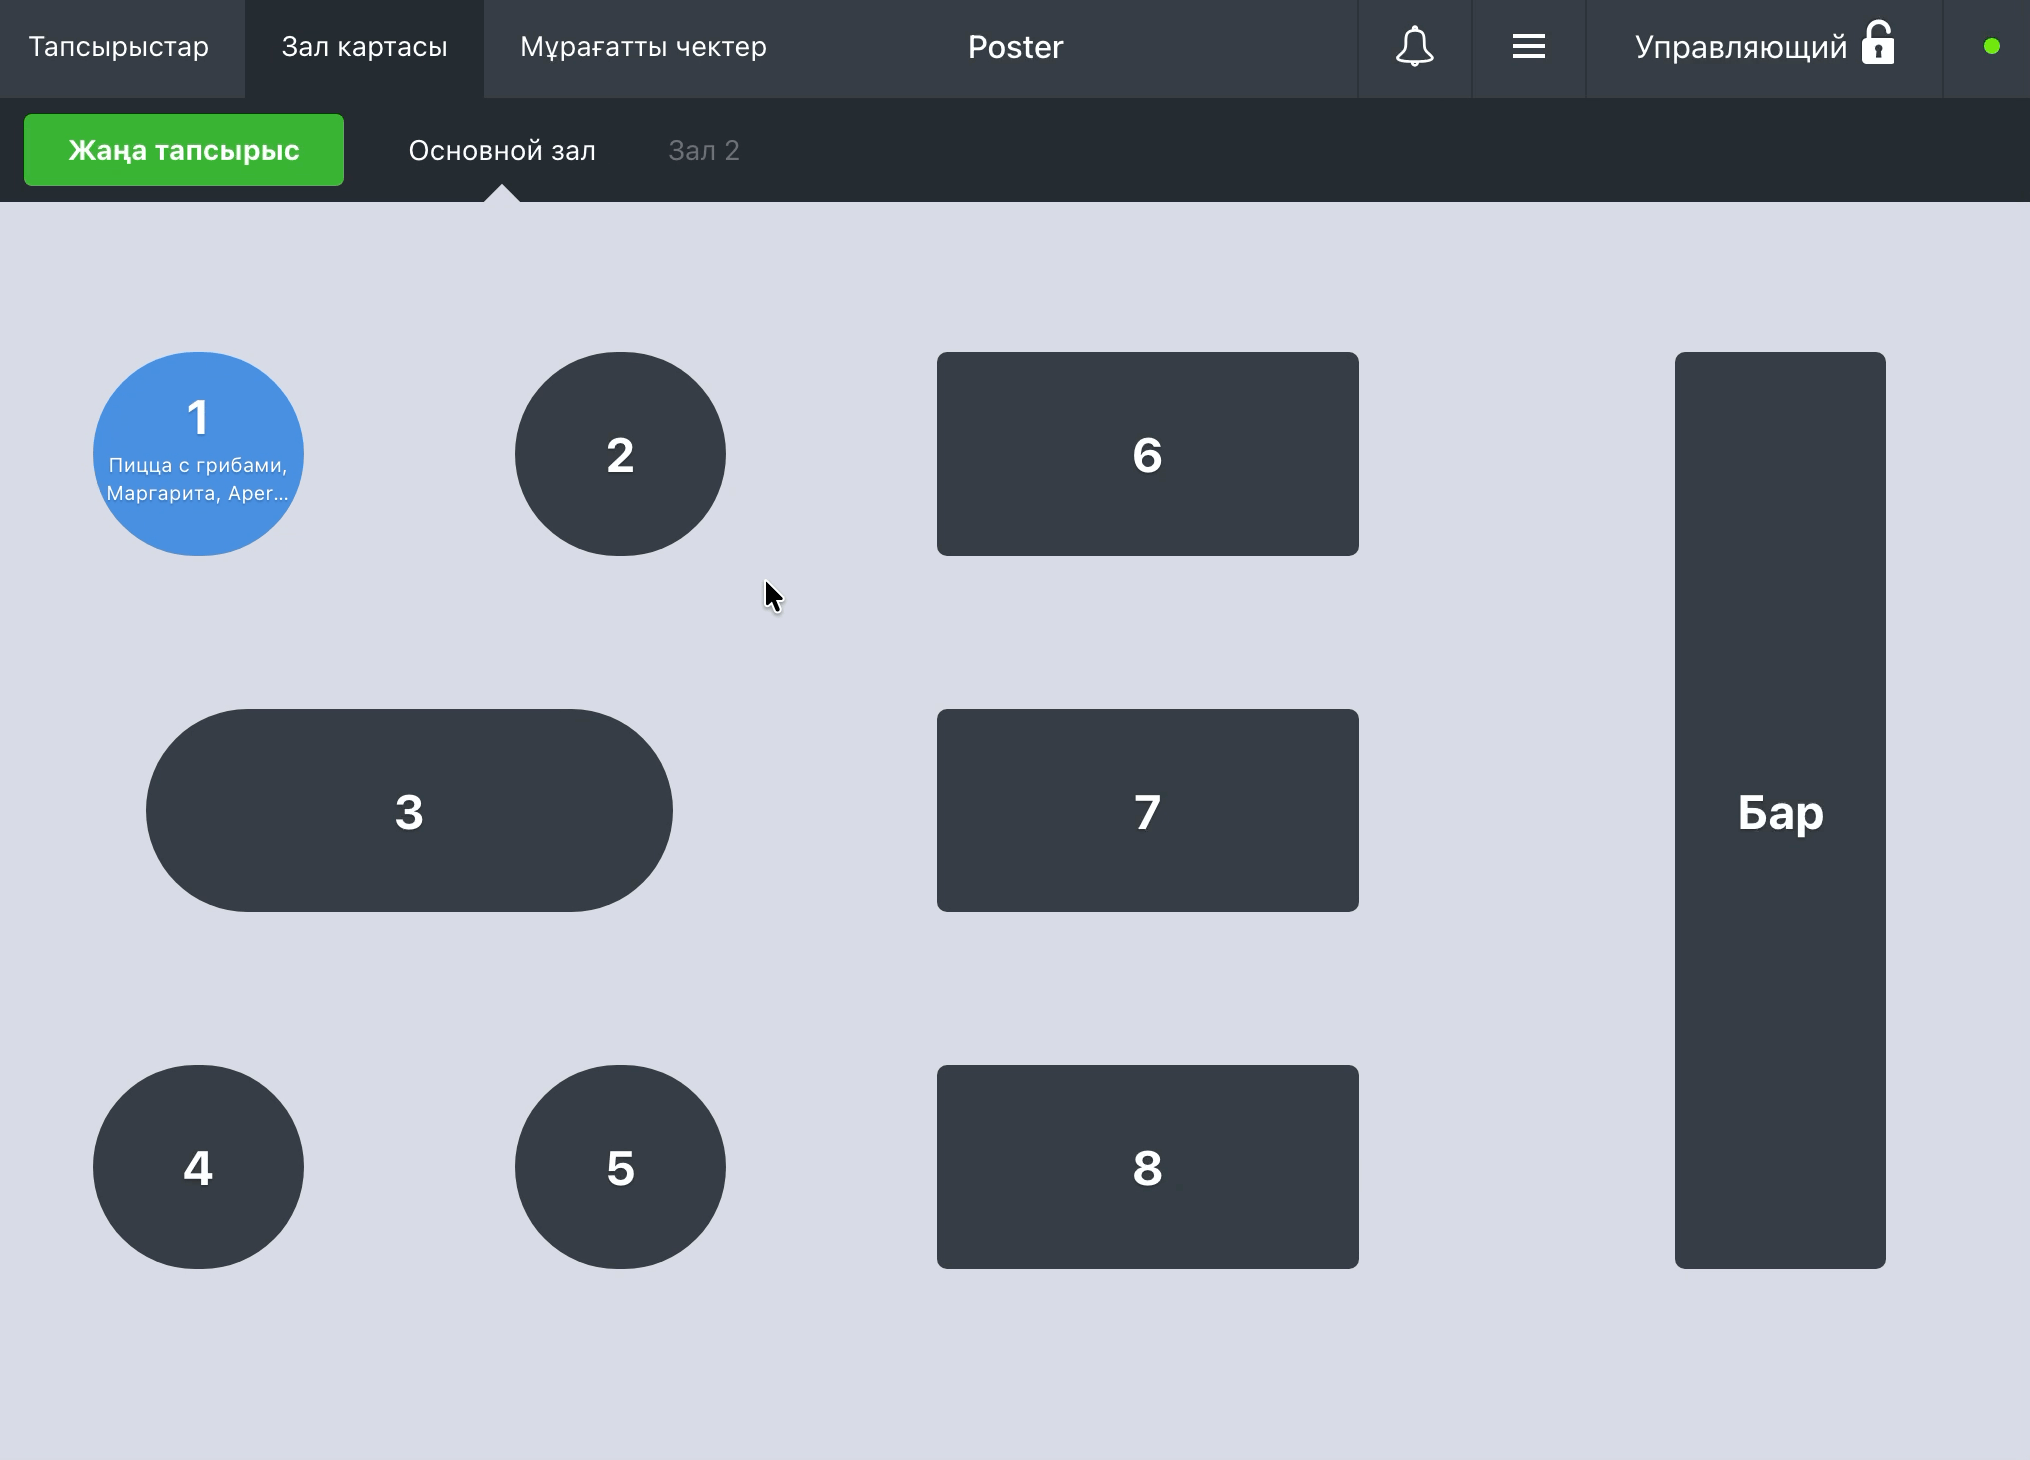Select the oval table 3
This screenshot has height=1460, width=2030.
click(409, 810)
